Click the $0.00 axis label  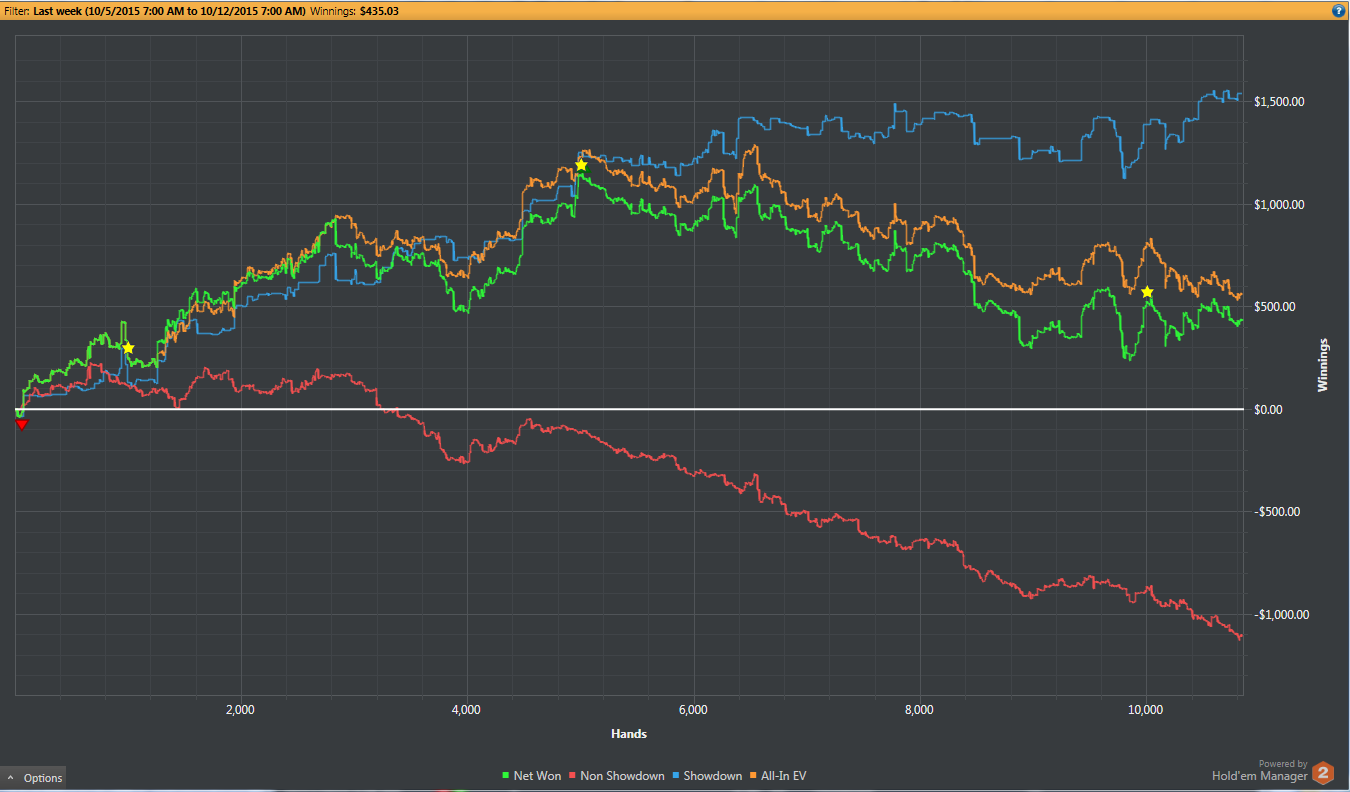point(1268,410)
